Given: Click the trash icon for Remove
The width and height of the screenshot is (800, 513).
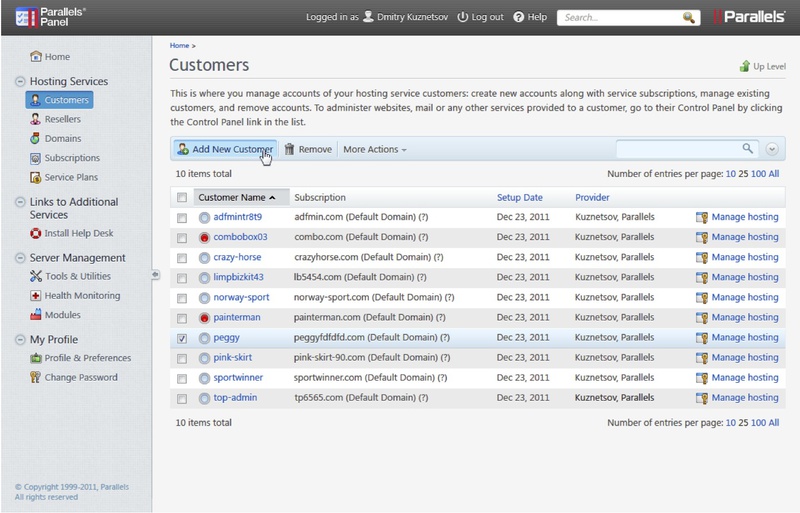Looking at the screenshot, I should 289,149.
